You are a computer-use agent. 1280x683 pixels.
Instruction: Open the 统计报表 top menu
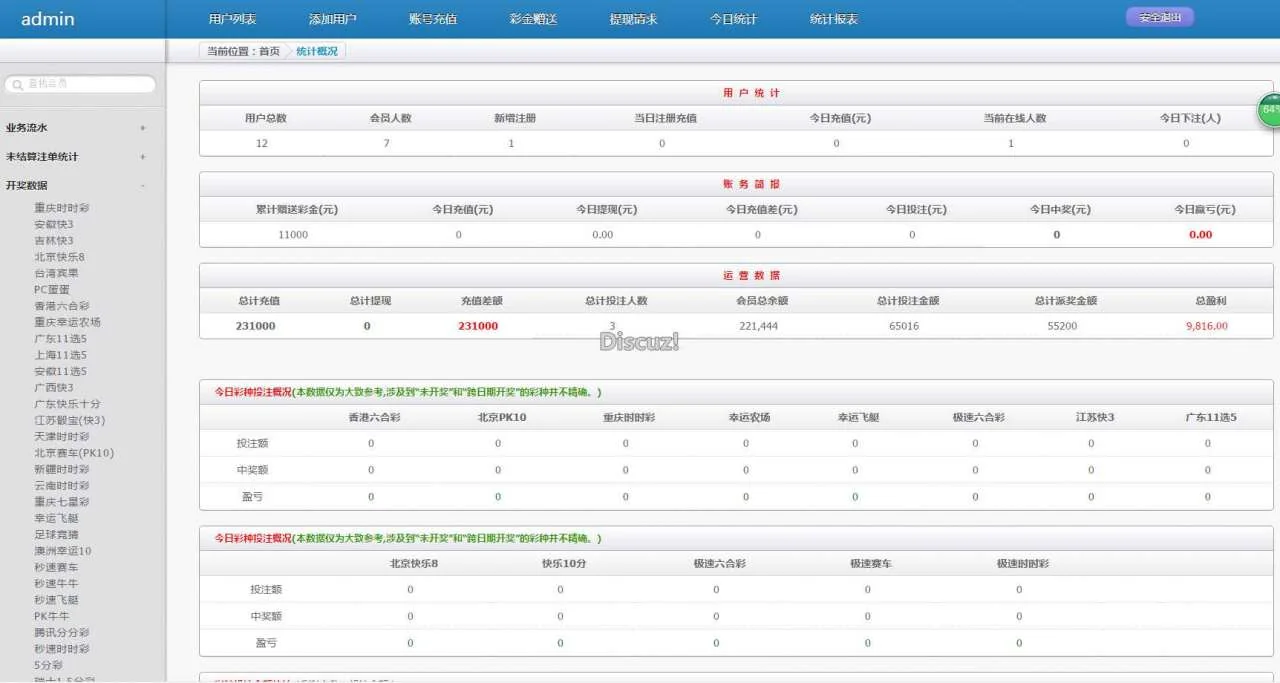(x=833, y=19)
